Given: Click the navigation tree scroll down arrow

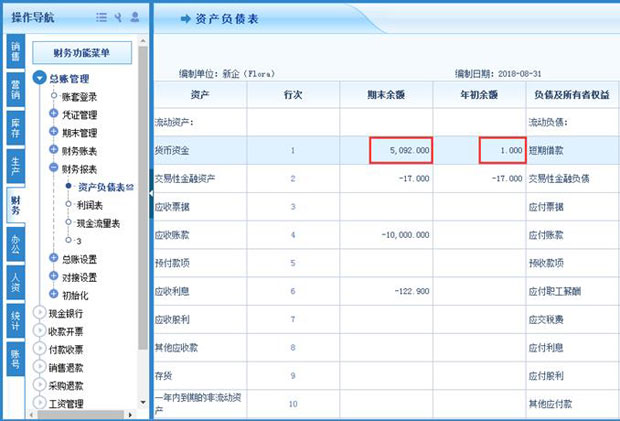Looking at the screenshot, I should [x=143, y=402].
